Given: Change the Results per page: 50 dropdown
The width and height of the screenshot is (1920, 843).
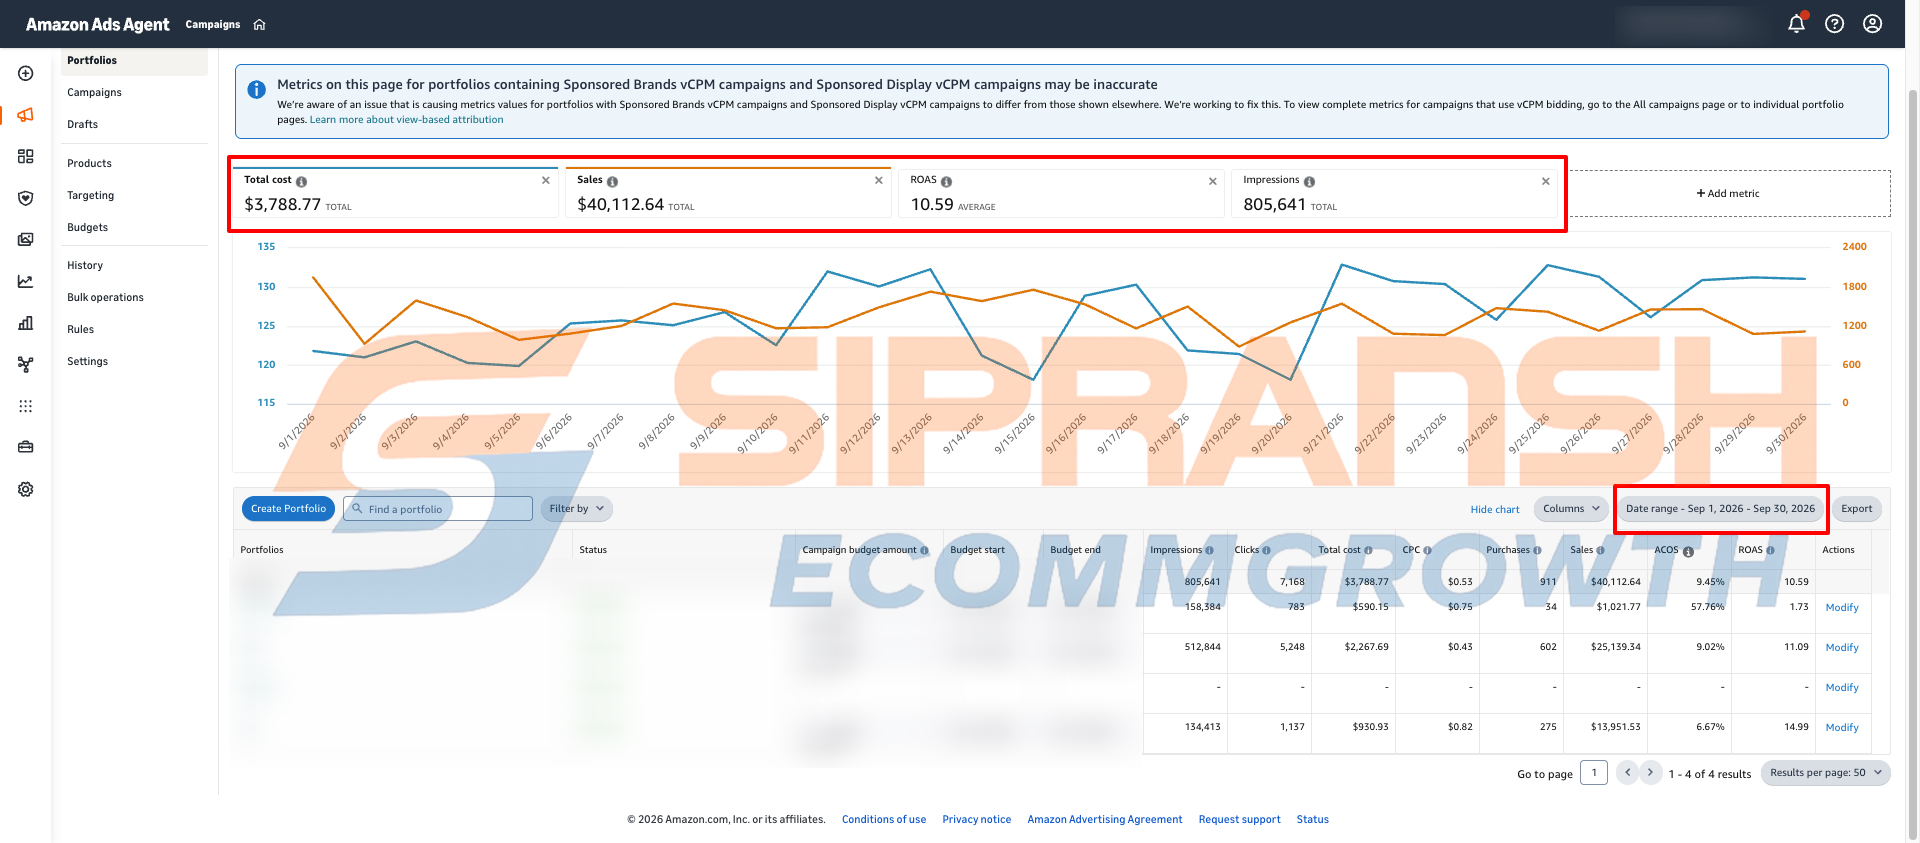Looking at the screenshot, I should pos(1825,773).
